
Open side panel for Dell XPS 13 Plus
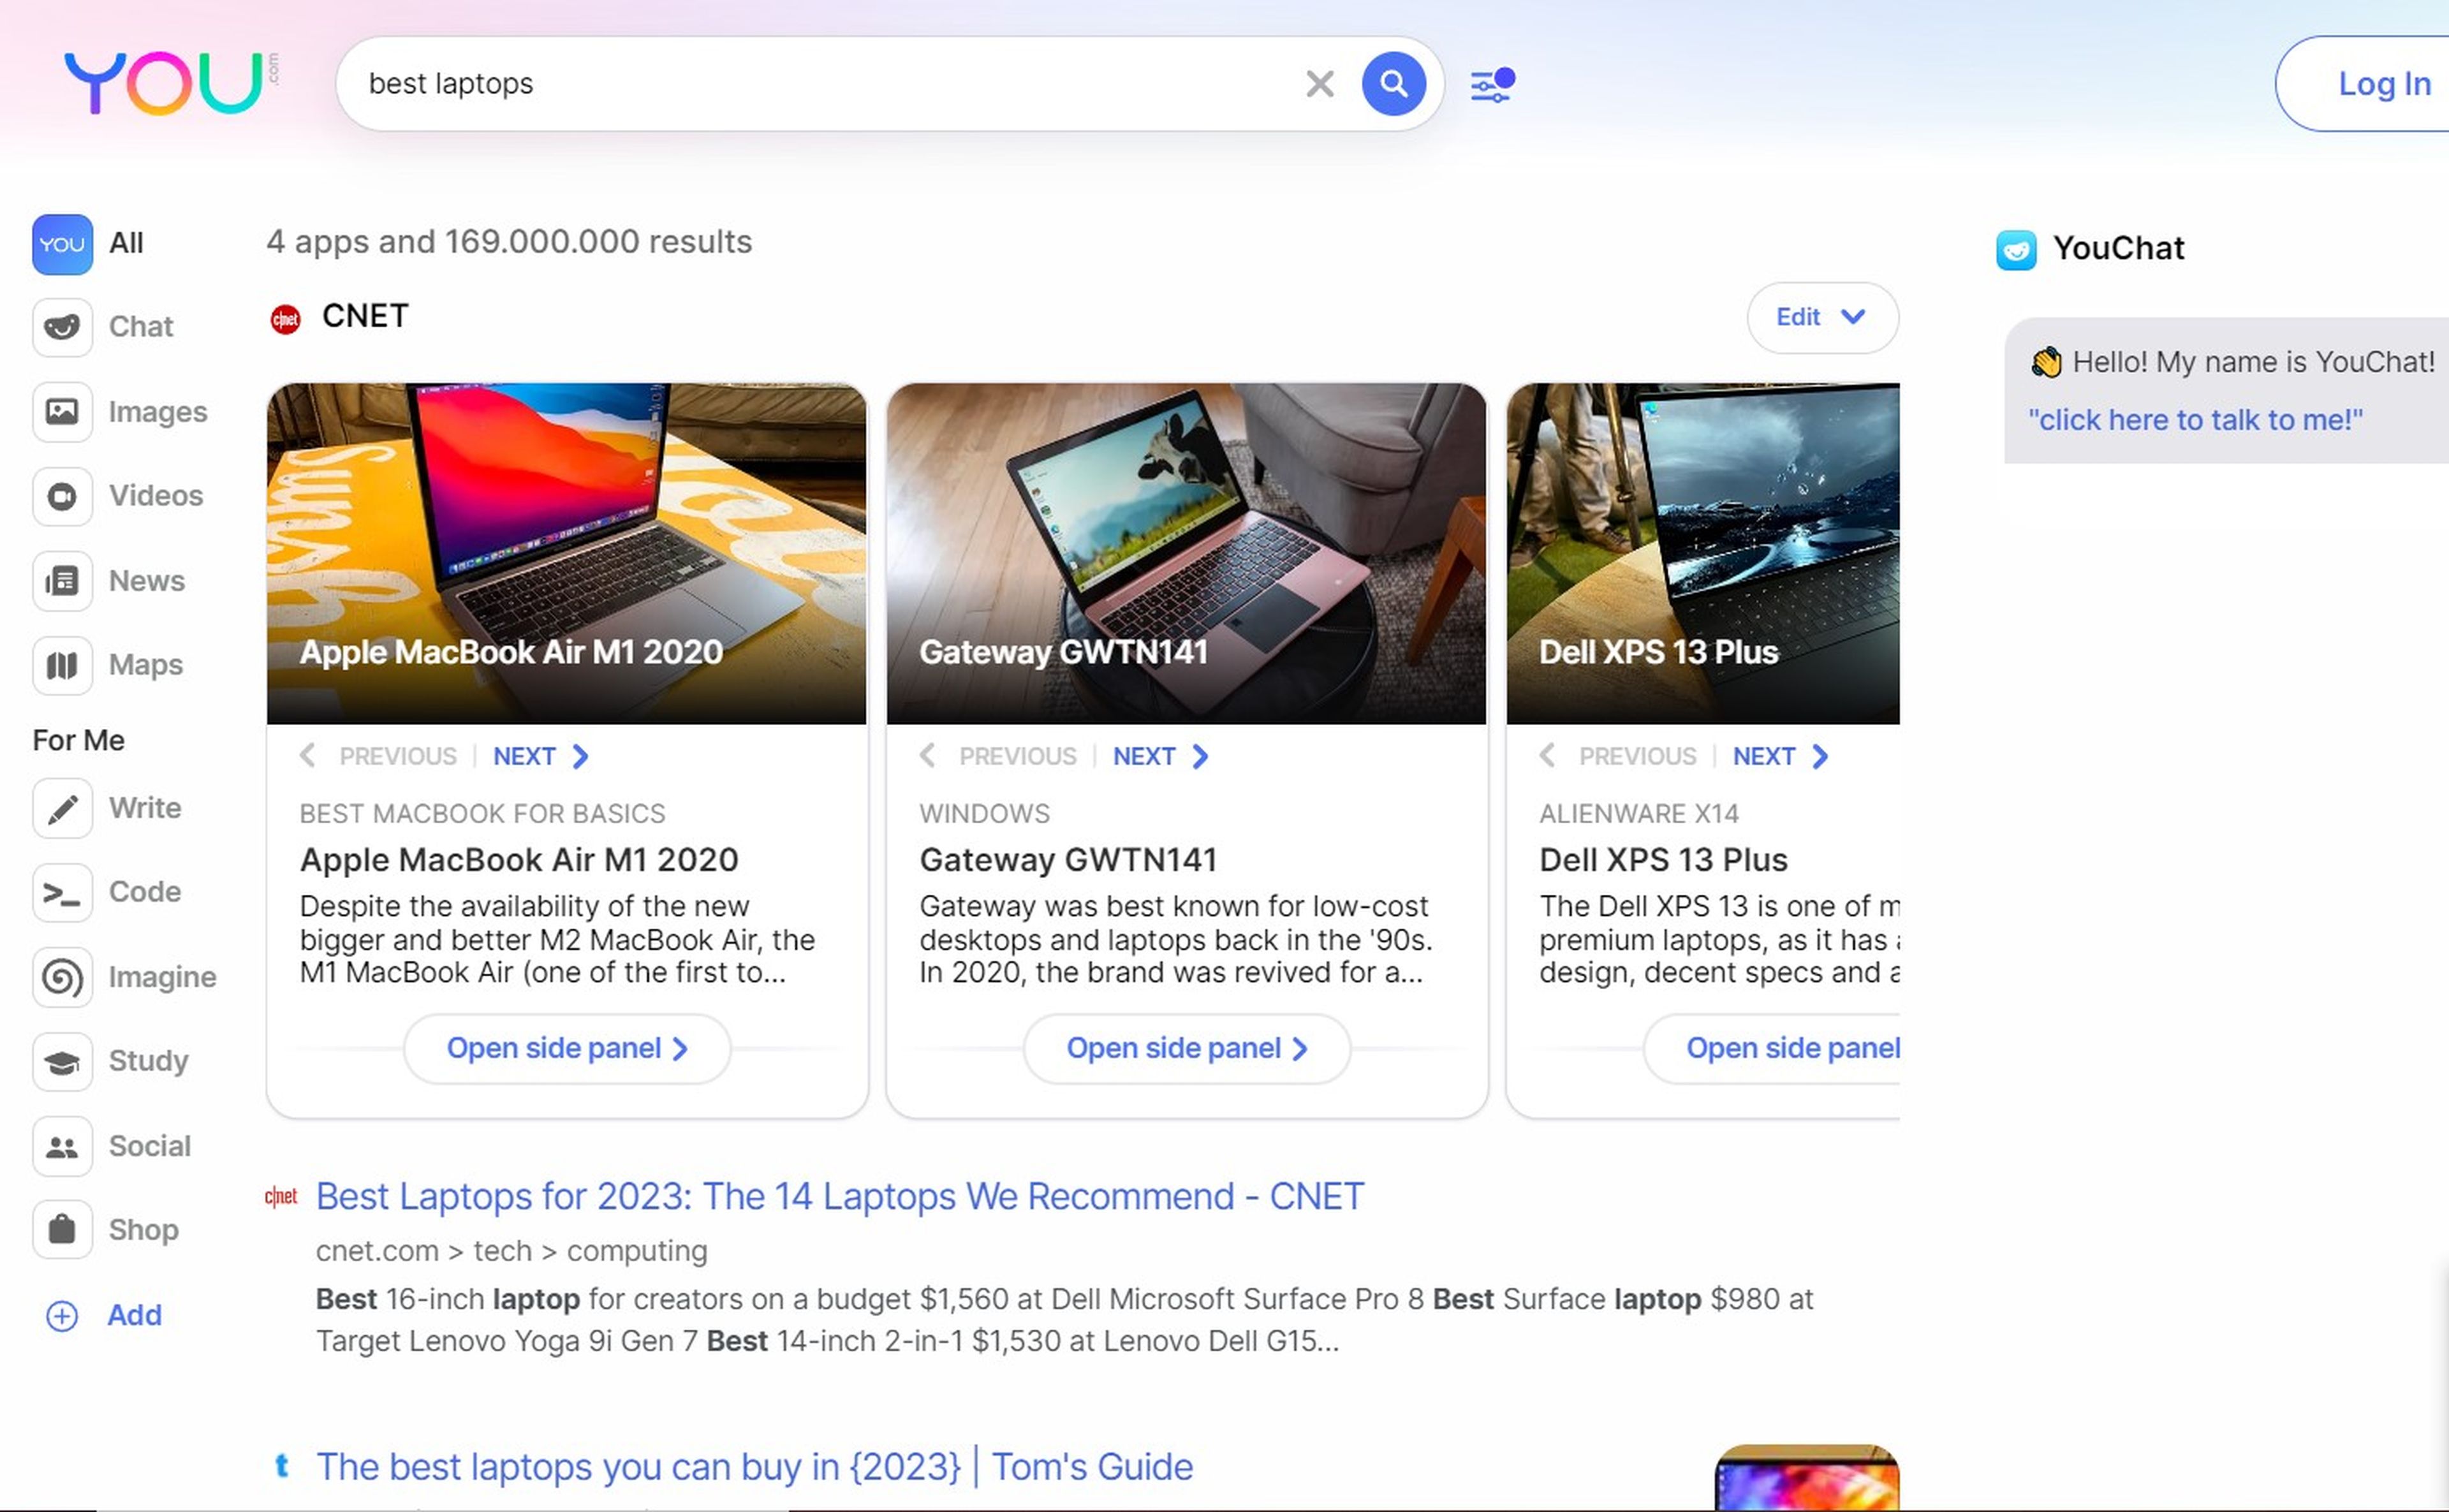click(1772, 1048)
